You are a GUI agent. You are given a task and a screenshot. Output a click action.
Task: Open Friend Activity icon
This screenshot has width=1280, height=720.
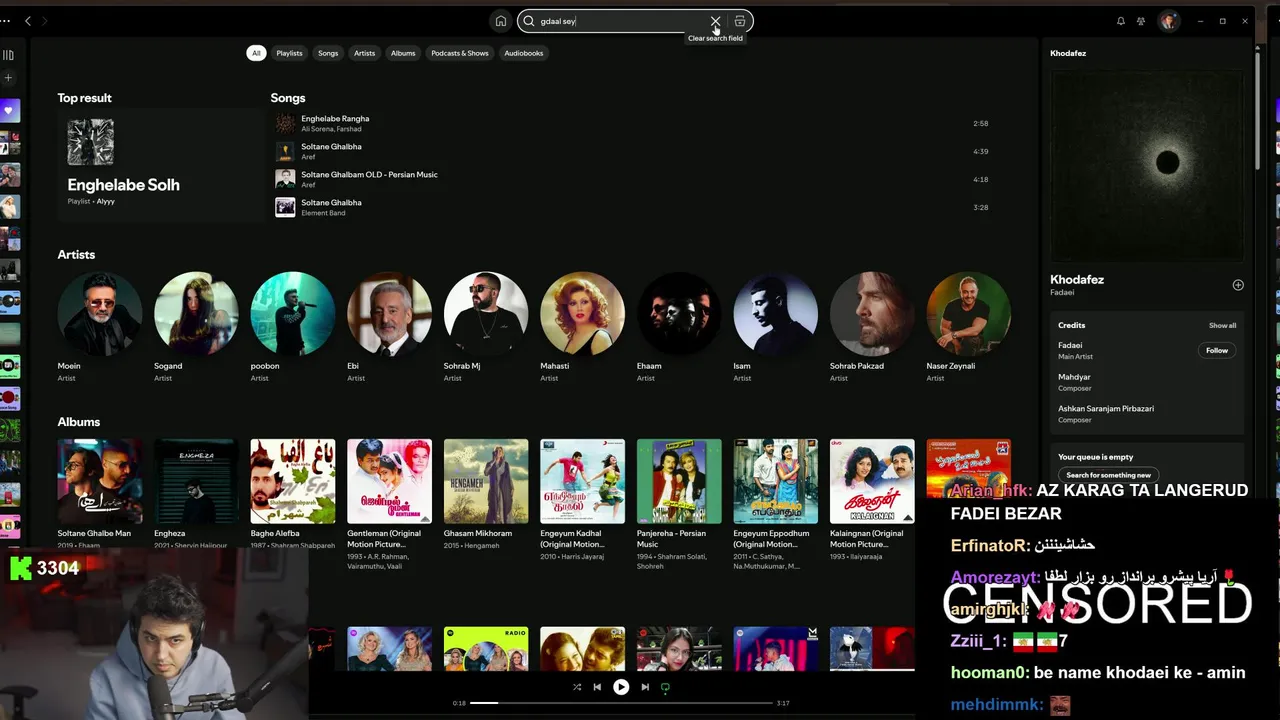click(x=1141, y=21)
